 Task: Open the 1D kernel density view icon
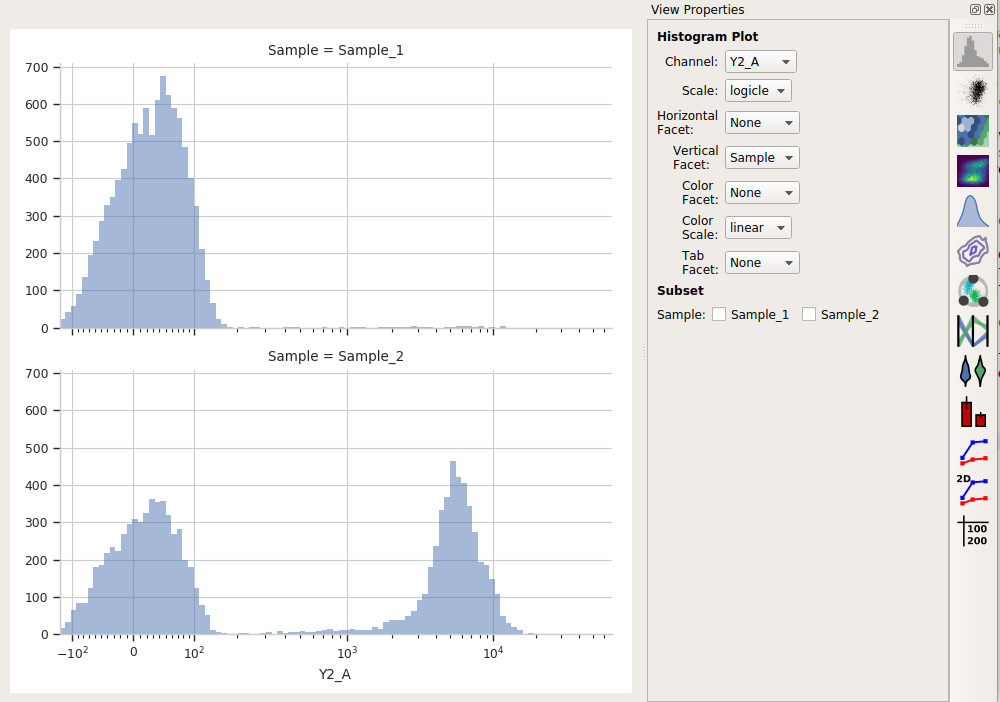(x=973, y=211)
